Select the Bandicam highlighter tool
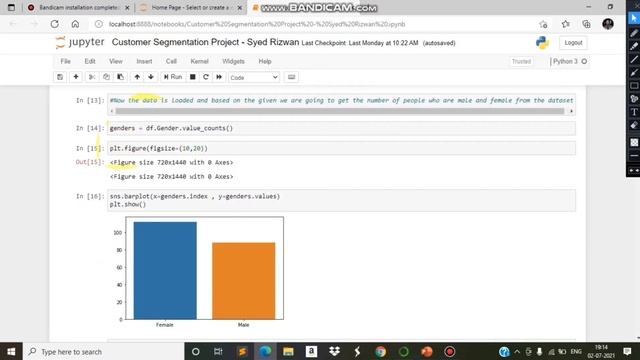The height and width of the screenshot is (360, 640). [634, 46]
